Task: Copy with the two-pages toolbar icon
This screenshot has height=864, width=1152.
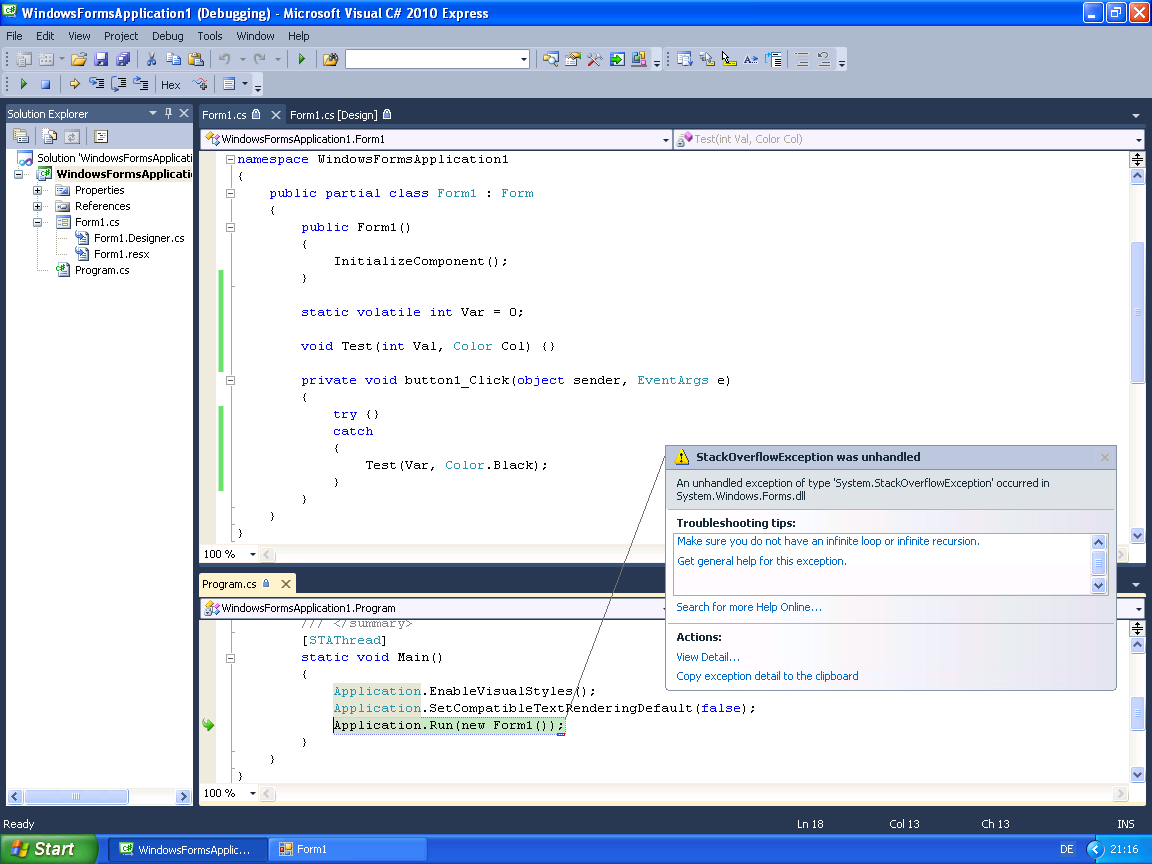Action: coord(173,60)
